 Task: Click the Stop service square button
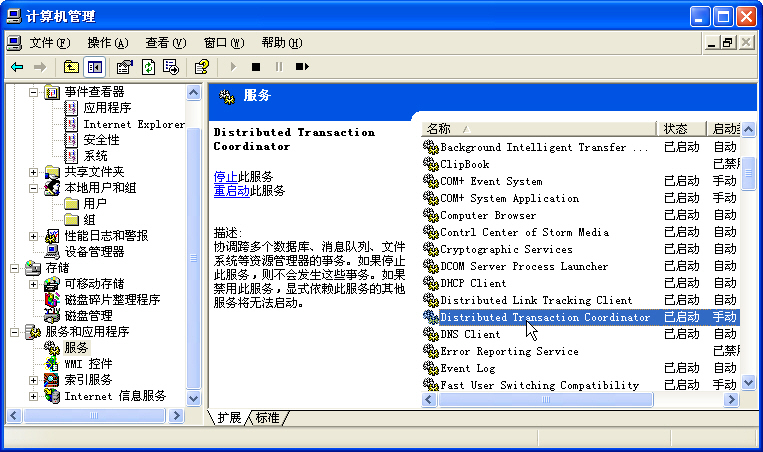(x=256, y=67)
